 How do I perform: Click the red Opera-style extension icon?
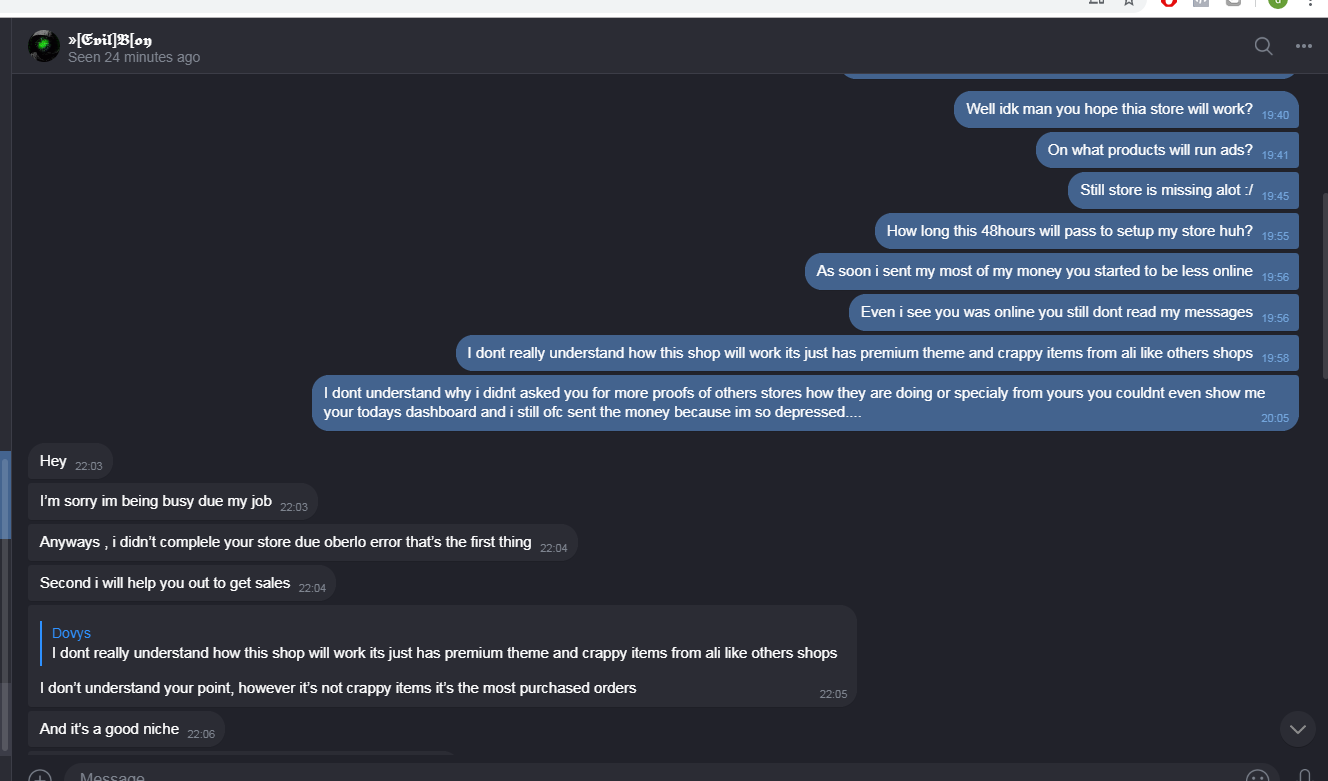pyautogui.click(x=1169, y=3)
